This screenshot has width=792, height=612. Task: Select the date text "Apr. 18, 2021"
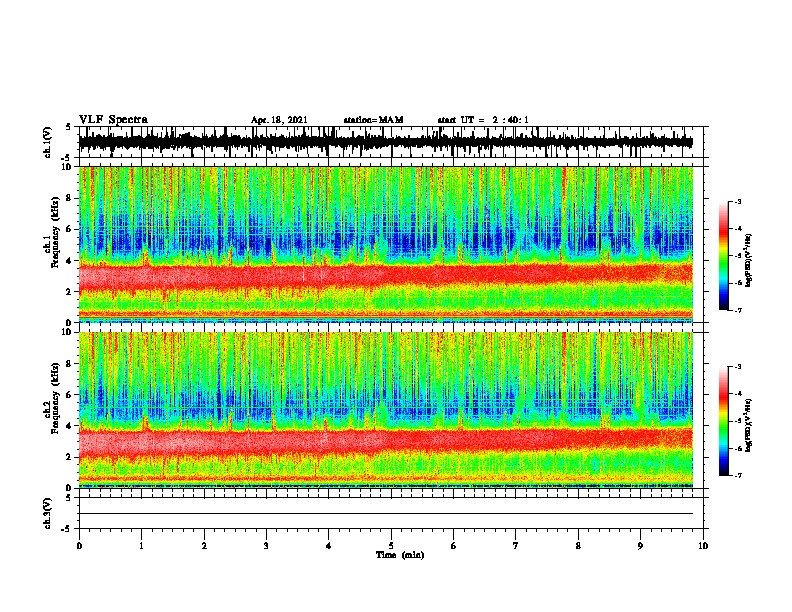(279, 120)
